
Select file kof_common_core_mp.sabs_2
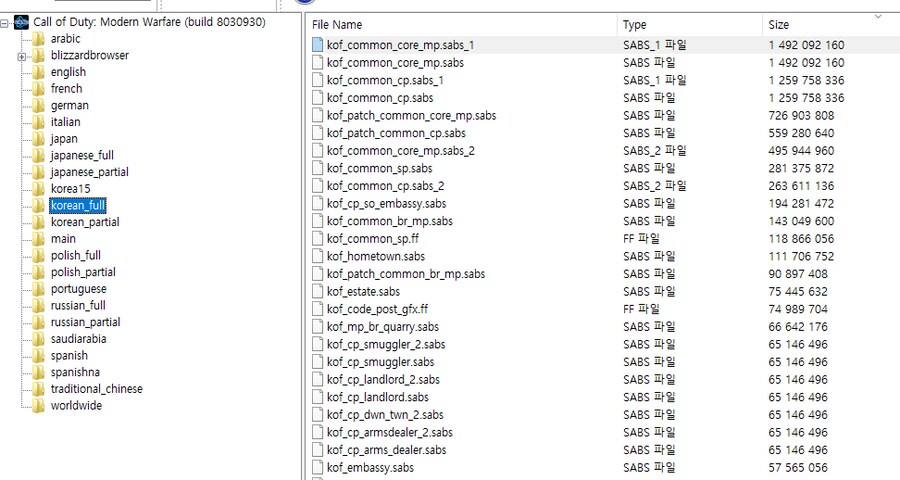tap(401, 151)
